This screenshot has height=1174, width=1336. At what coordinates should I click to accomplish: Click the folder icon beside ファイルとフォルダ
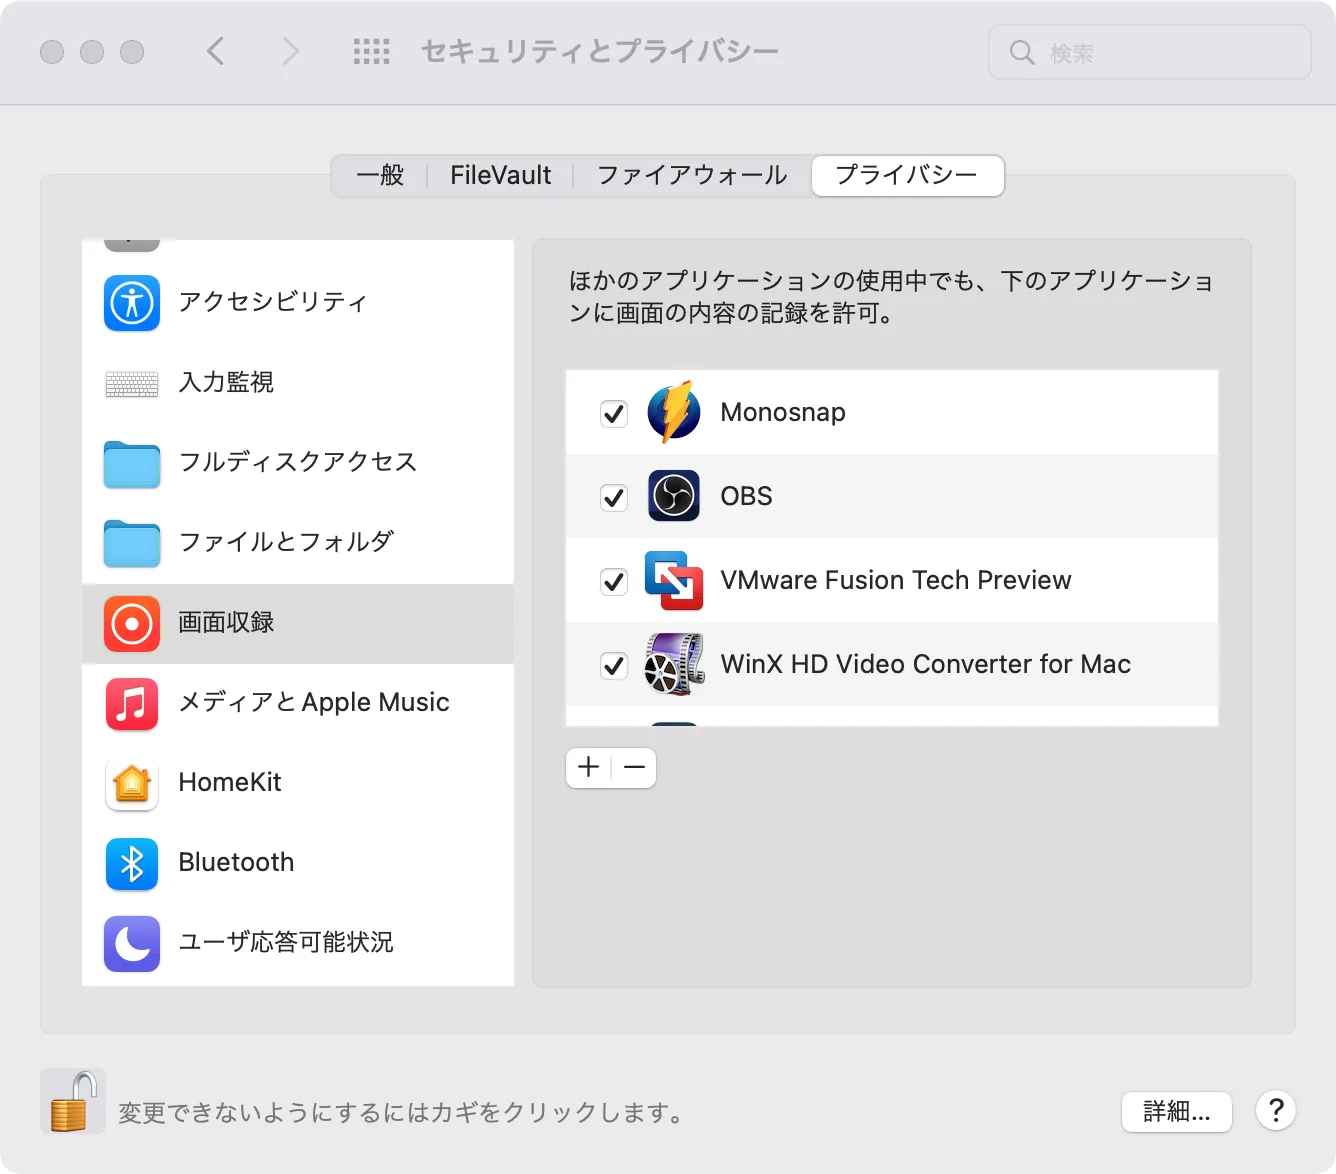pyautogui.click(x=132, y=544)
